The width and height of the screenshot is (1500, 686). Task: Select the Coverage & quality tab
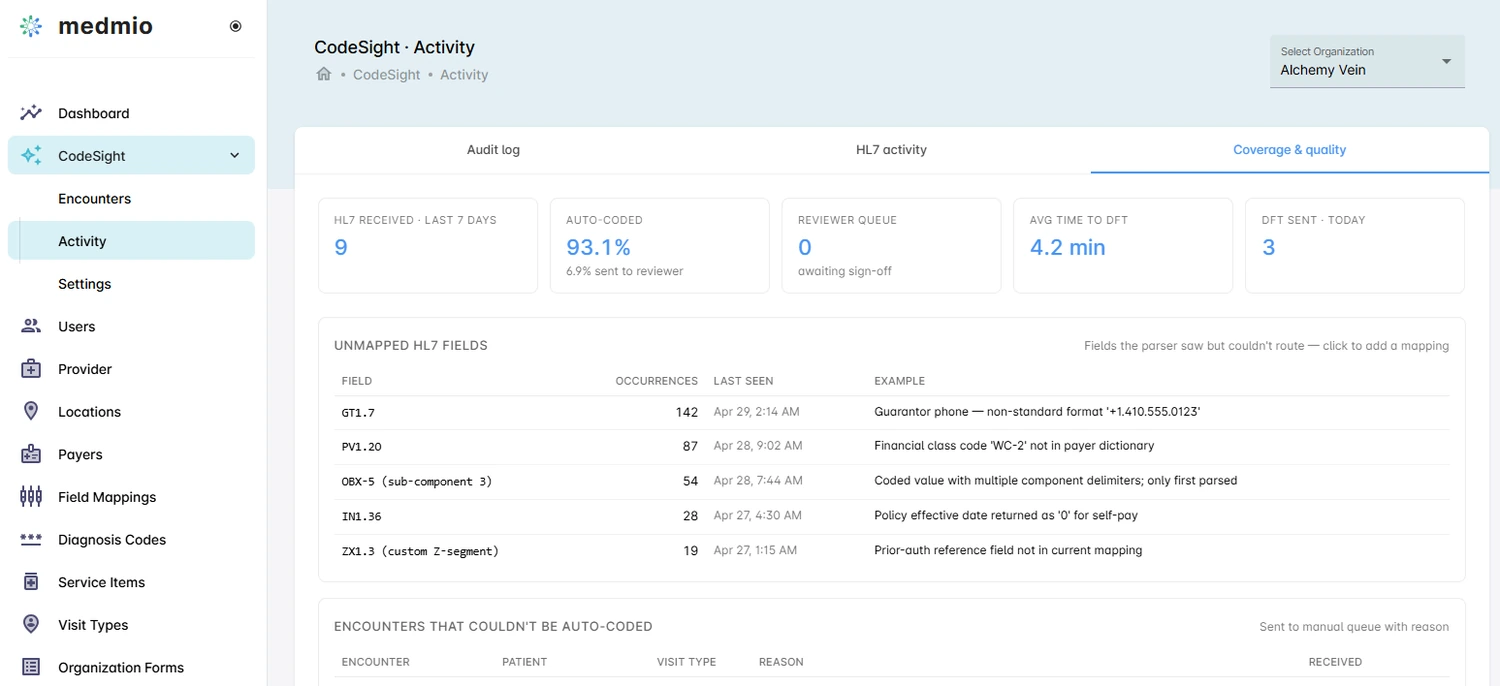click(x=1289, y=150)
